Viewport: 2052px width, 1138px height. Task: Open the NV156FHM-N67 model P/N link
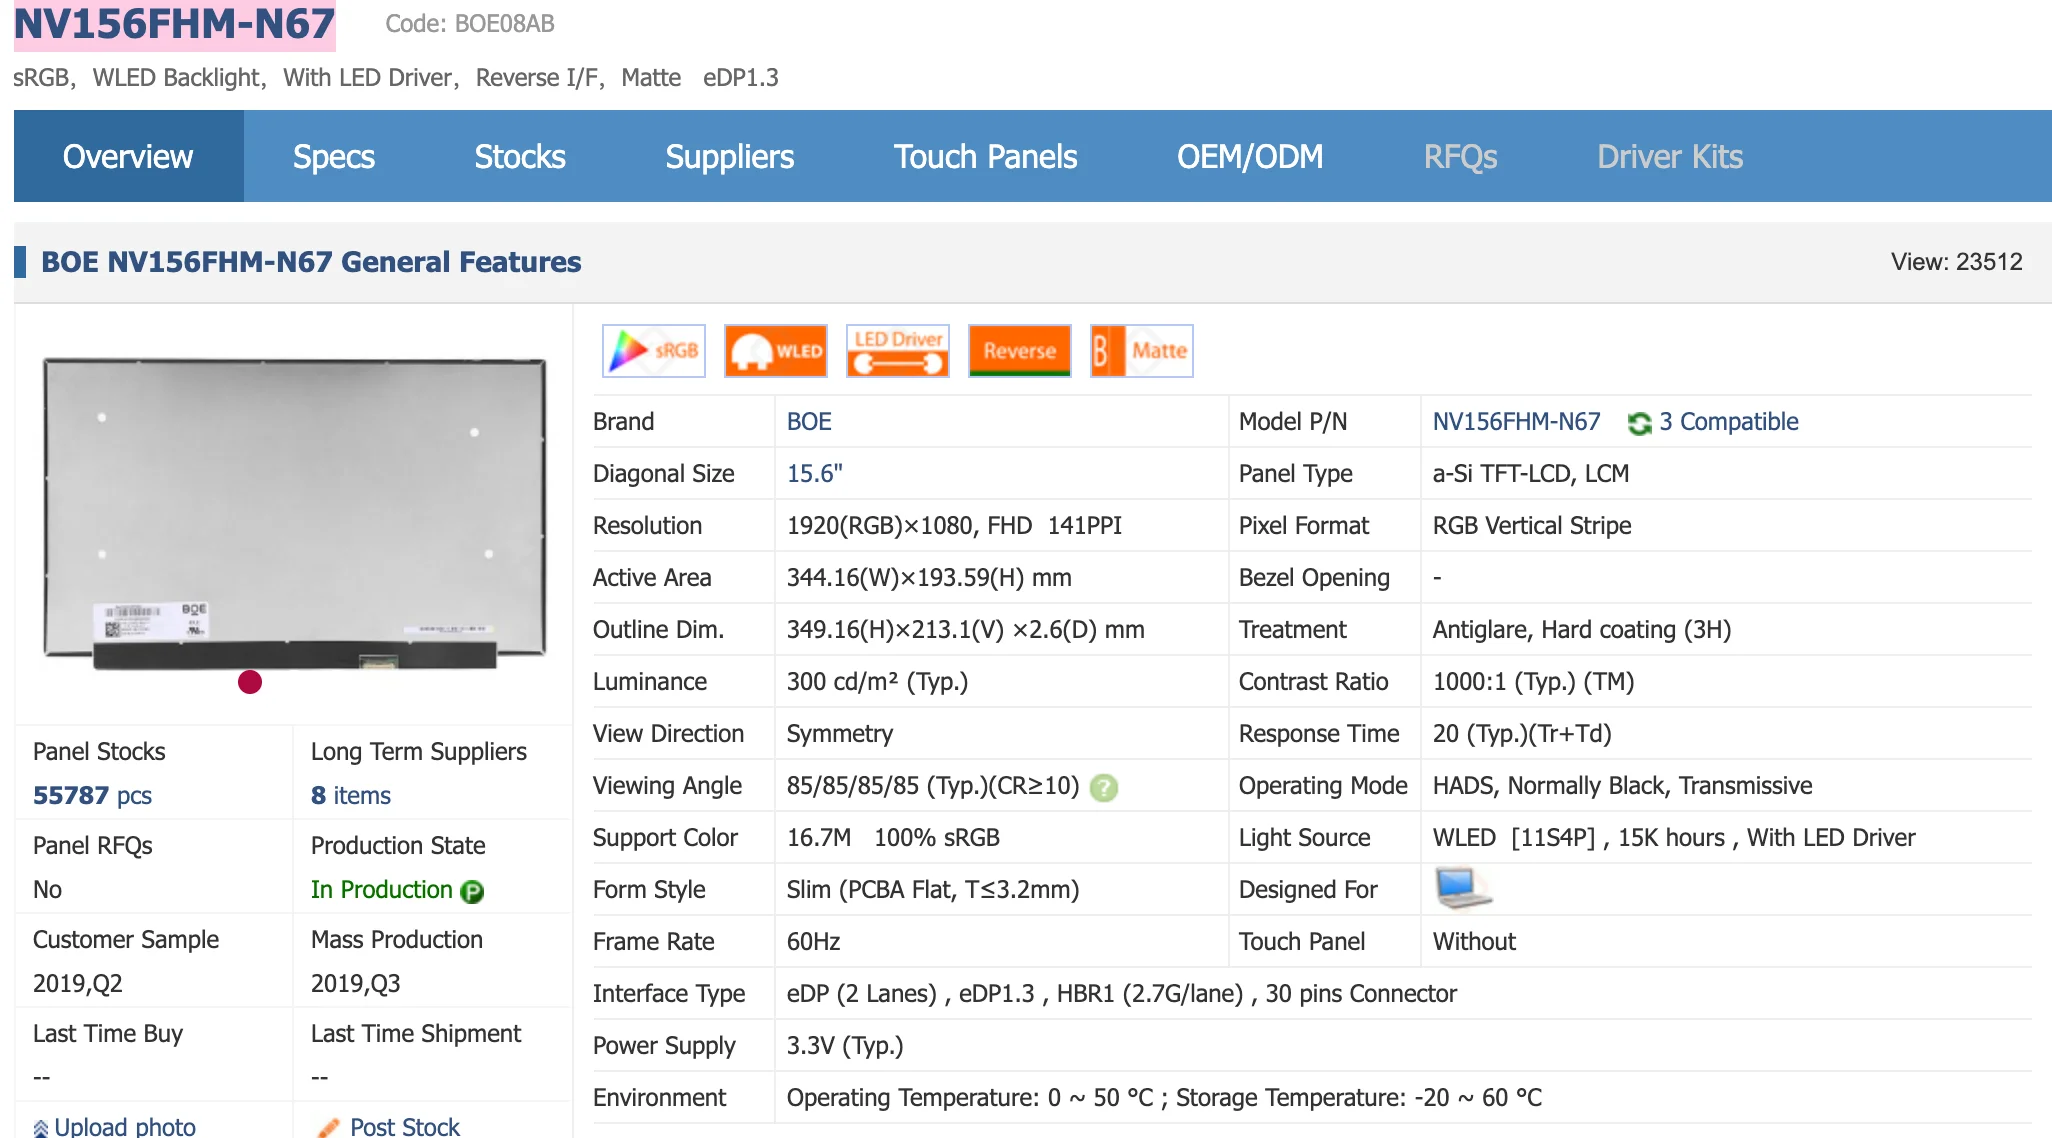pyautogui.click(x=1516, y=422)
